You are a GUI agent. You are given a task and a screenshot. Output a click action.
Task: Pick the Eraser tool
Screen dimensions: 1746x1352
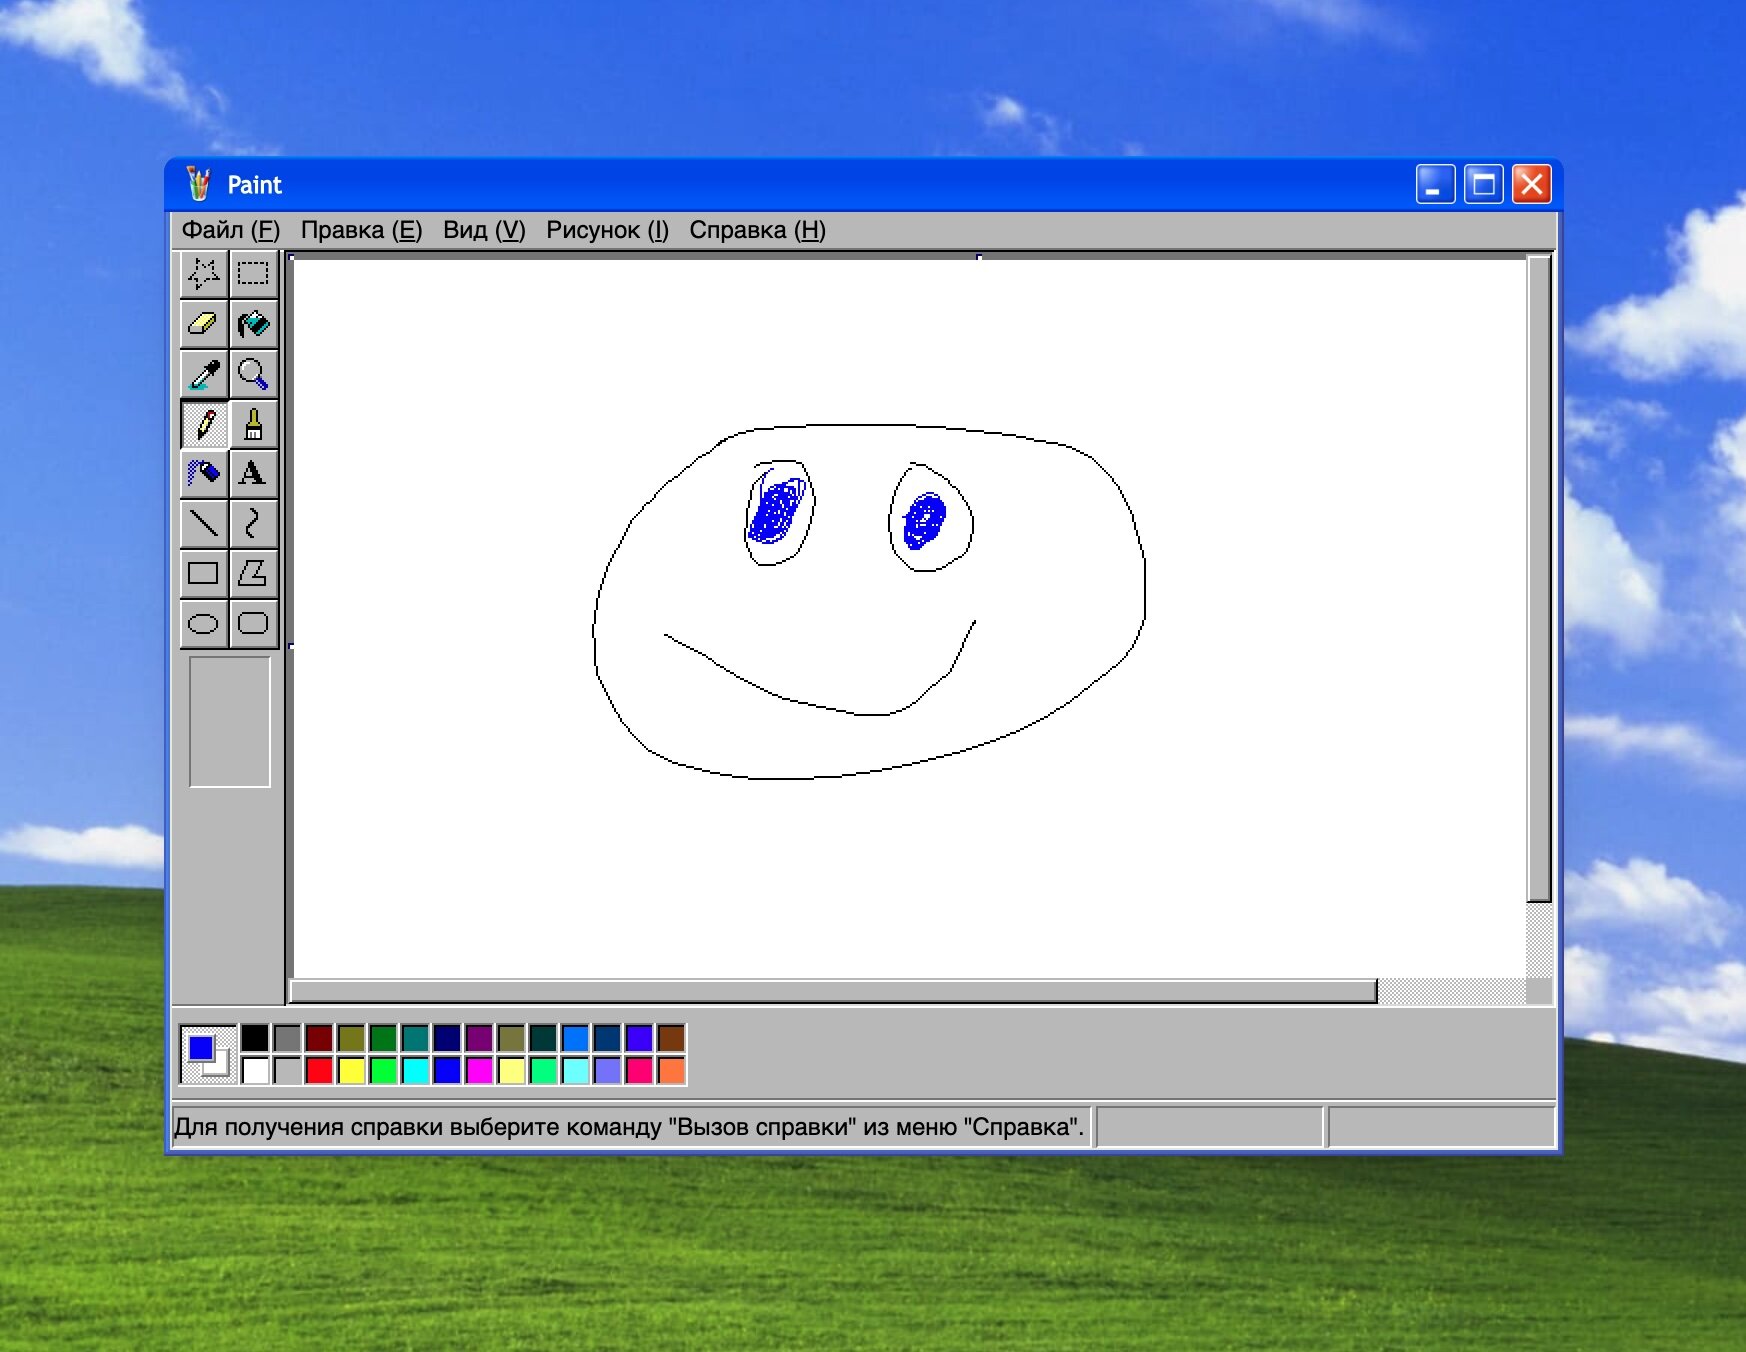(204, 324)
